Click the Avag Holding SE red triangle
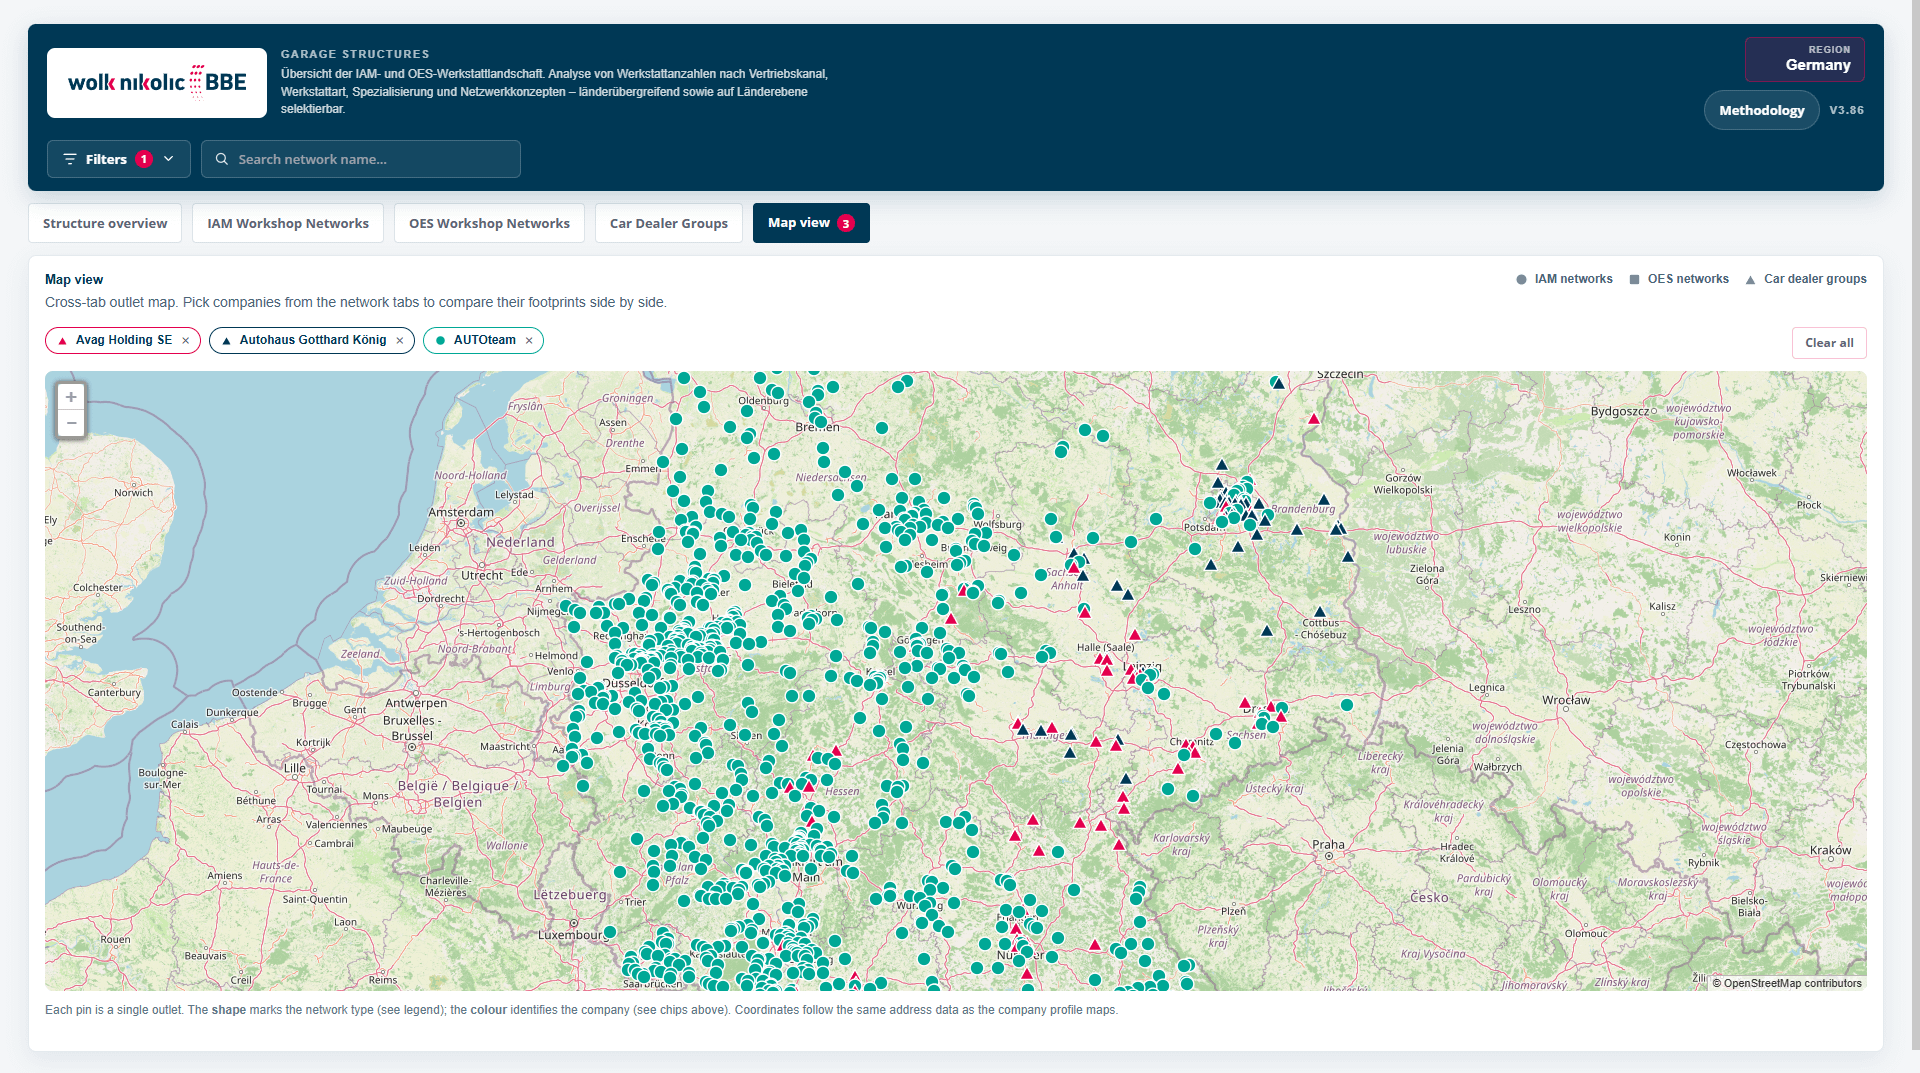This screenshot has width=1920, height=1073. tap(63, 341)
